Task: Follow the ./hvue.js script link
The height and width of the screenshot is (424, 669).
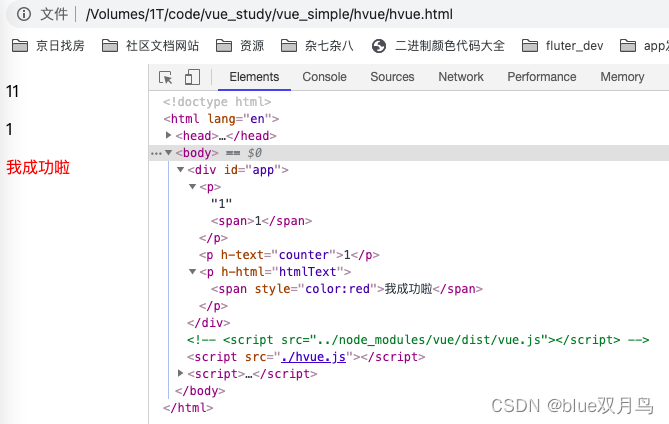Action: [313, 357]
